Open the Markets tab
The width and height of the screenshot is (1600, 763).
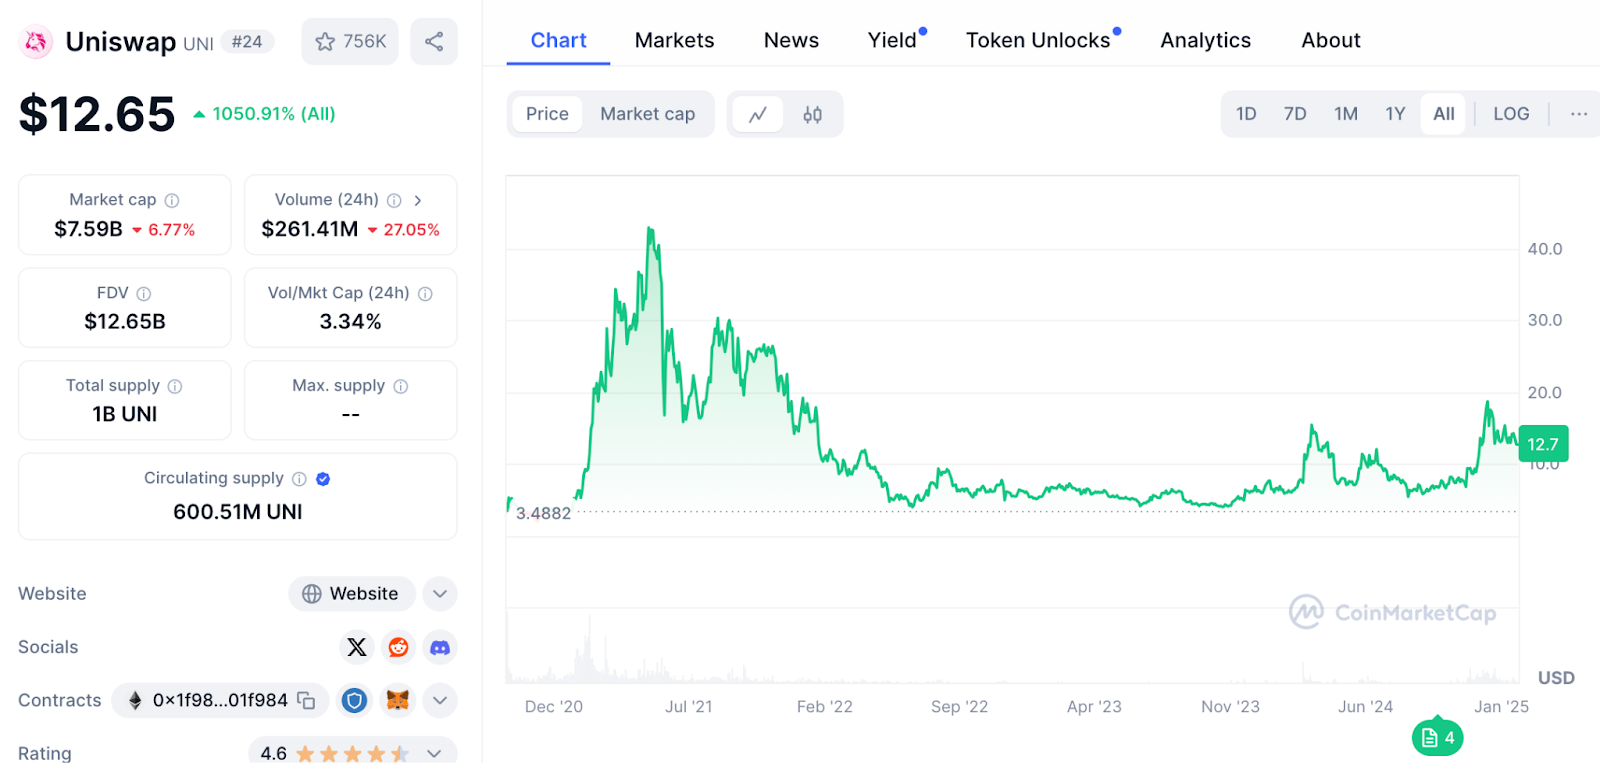point(675,40)
